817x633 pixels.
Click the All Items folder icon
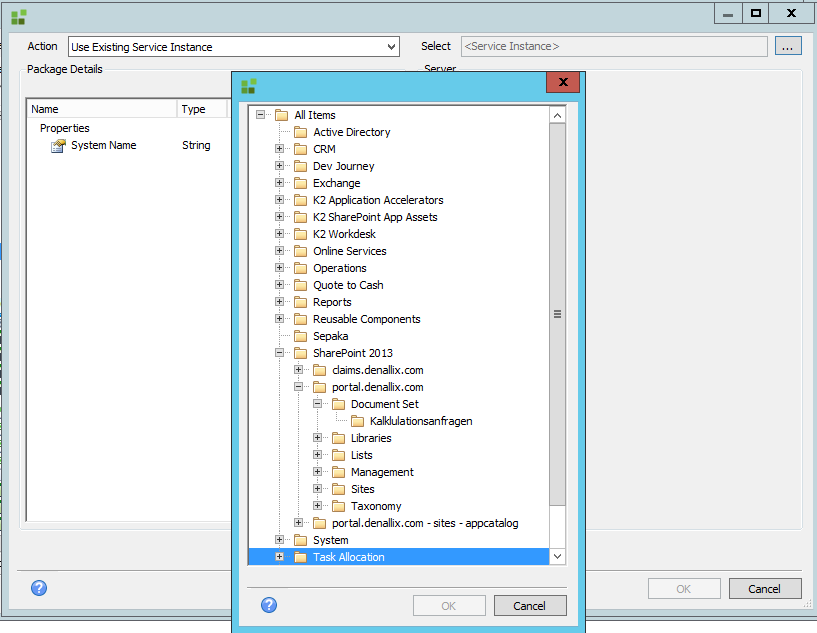[x=281, y=115]
